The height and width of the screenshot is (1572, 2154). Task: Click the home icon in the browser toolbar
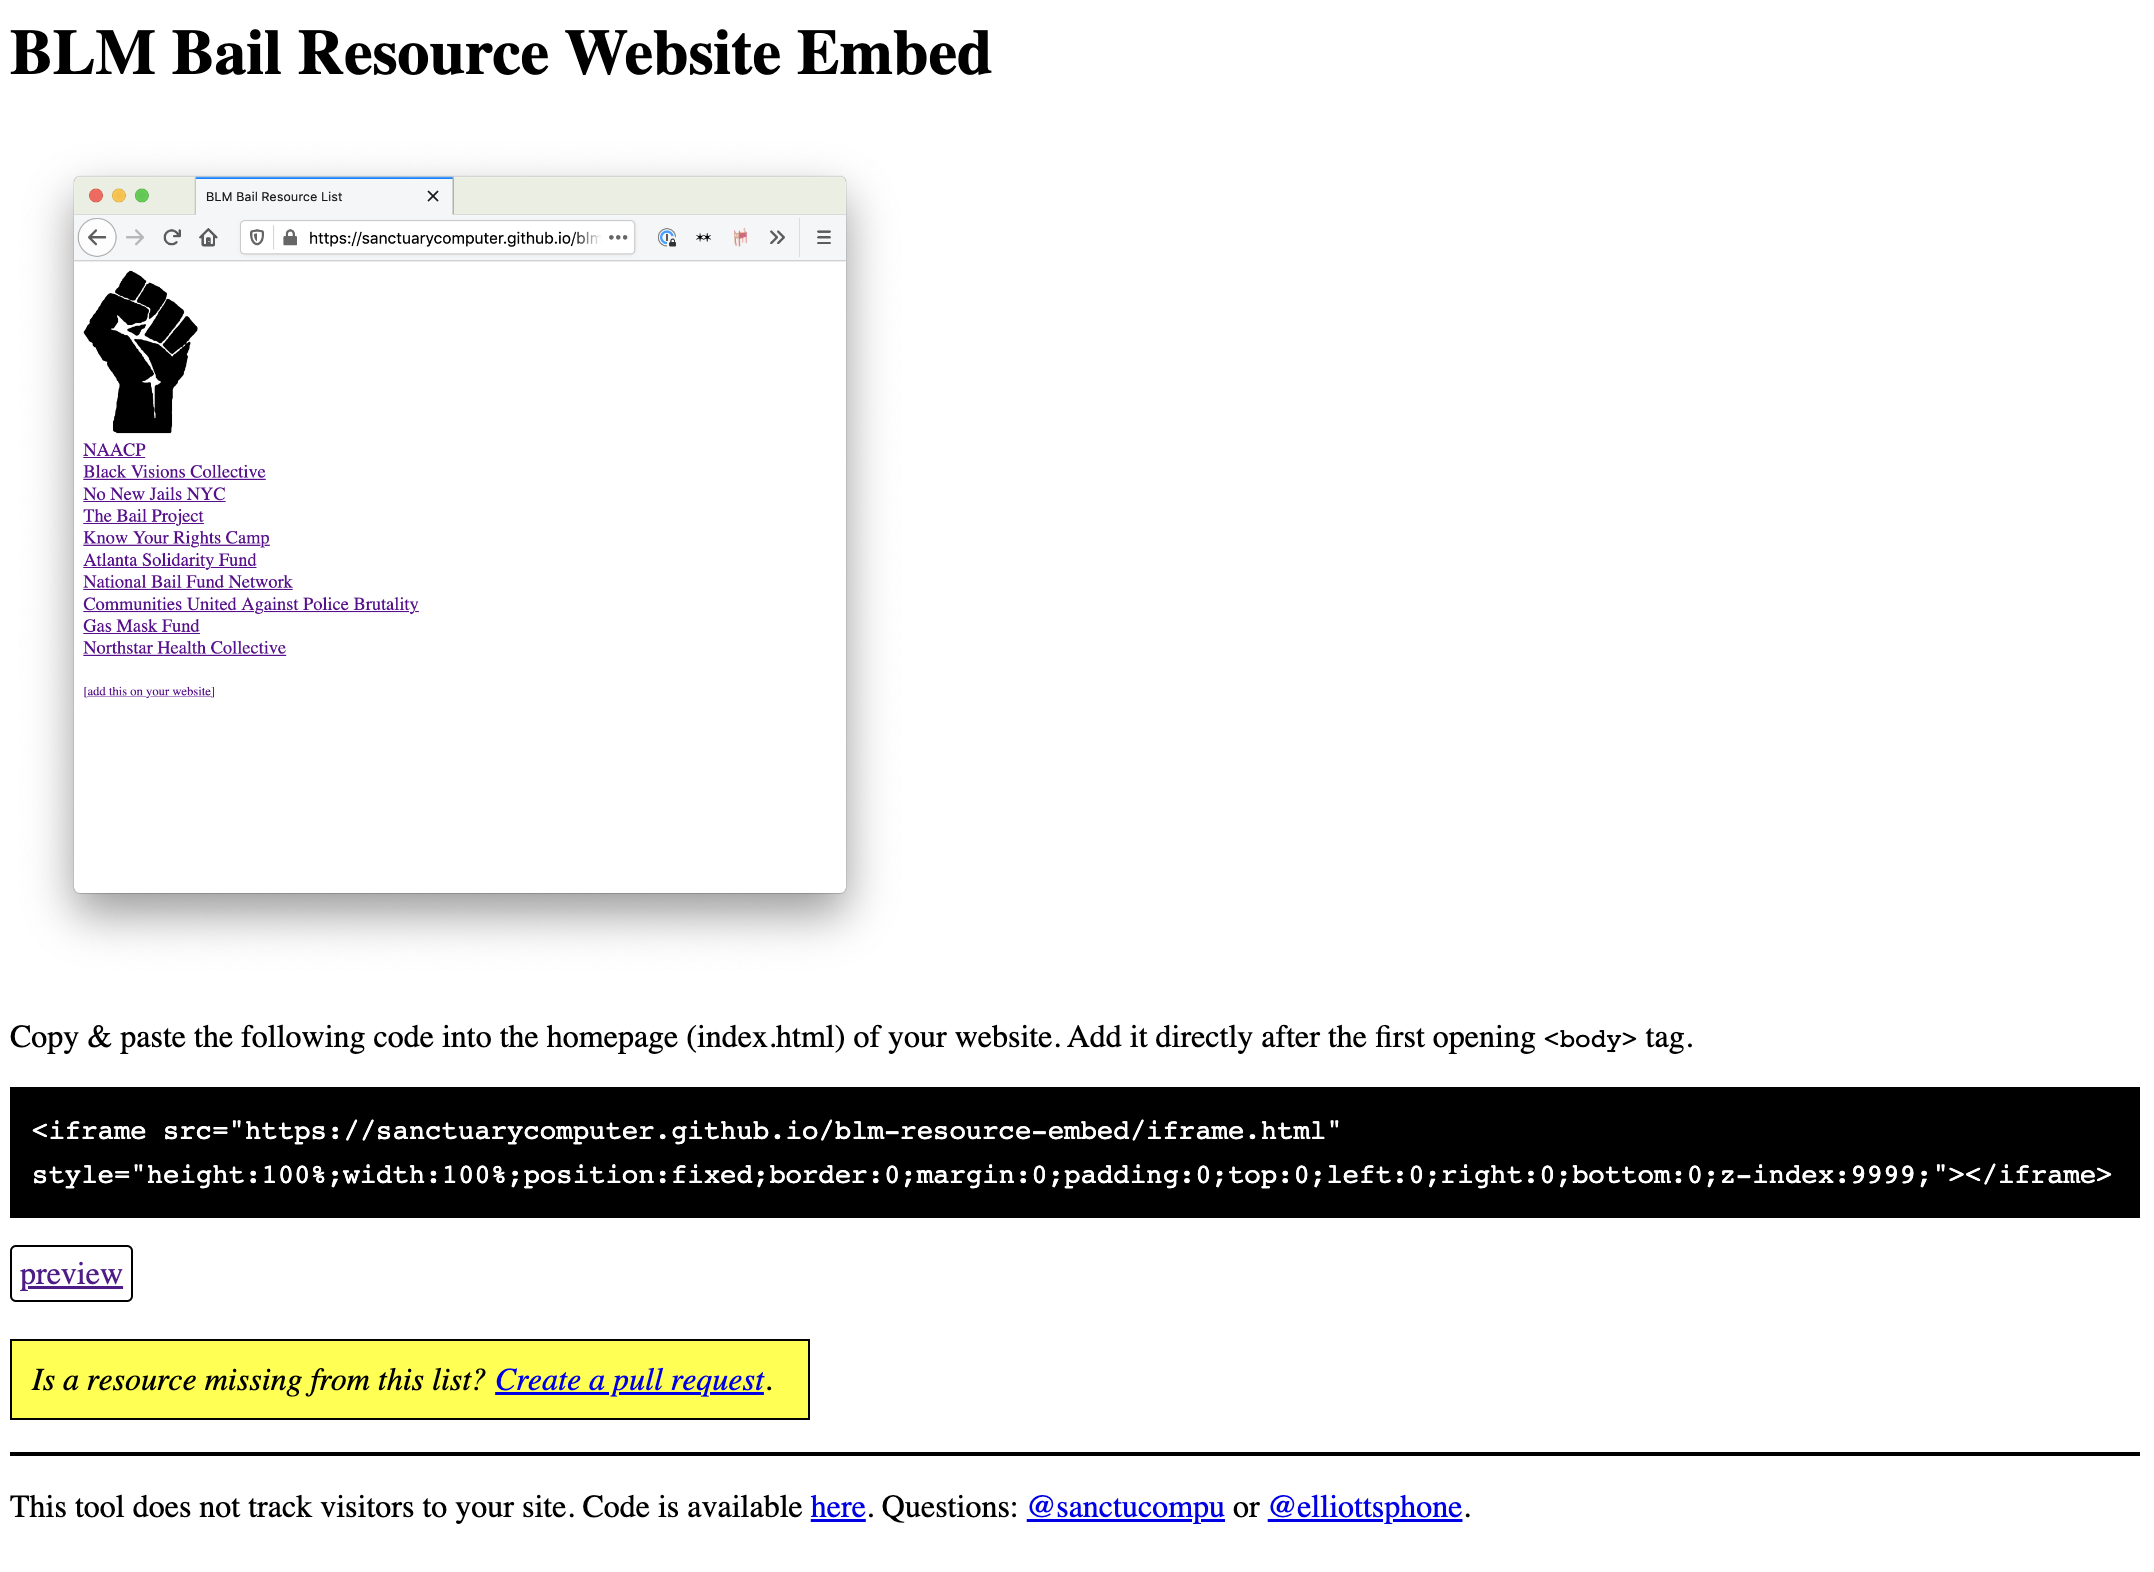coord(208,238)
